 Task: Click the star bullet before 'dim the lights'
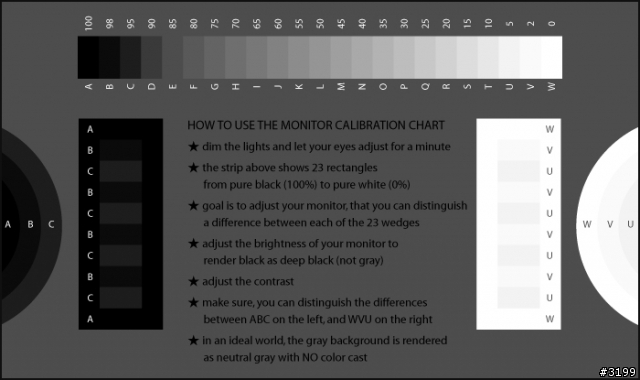(193, 146)
